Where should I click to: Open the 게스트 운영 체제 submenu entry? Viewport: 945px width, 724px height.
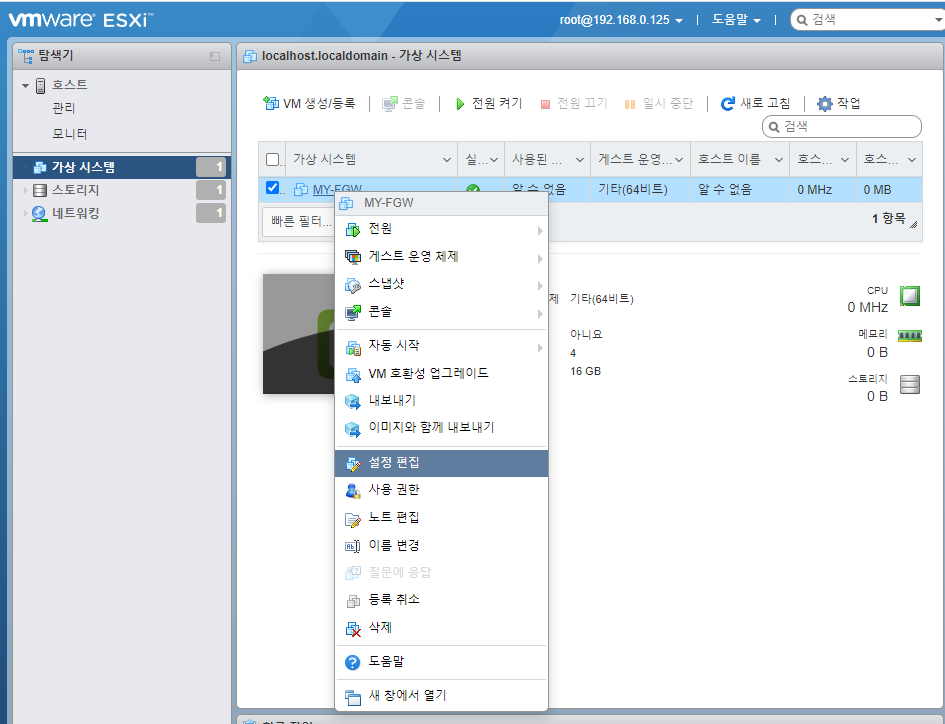441,257
